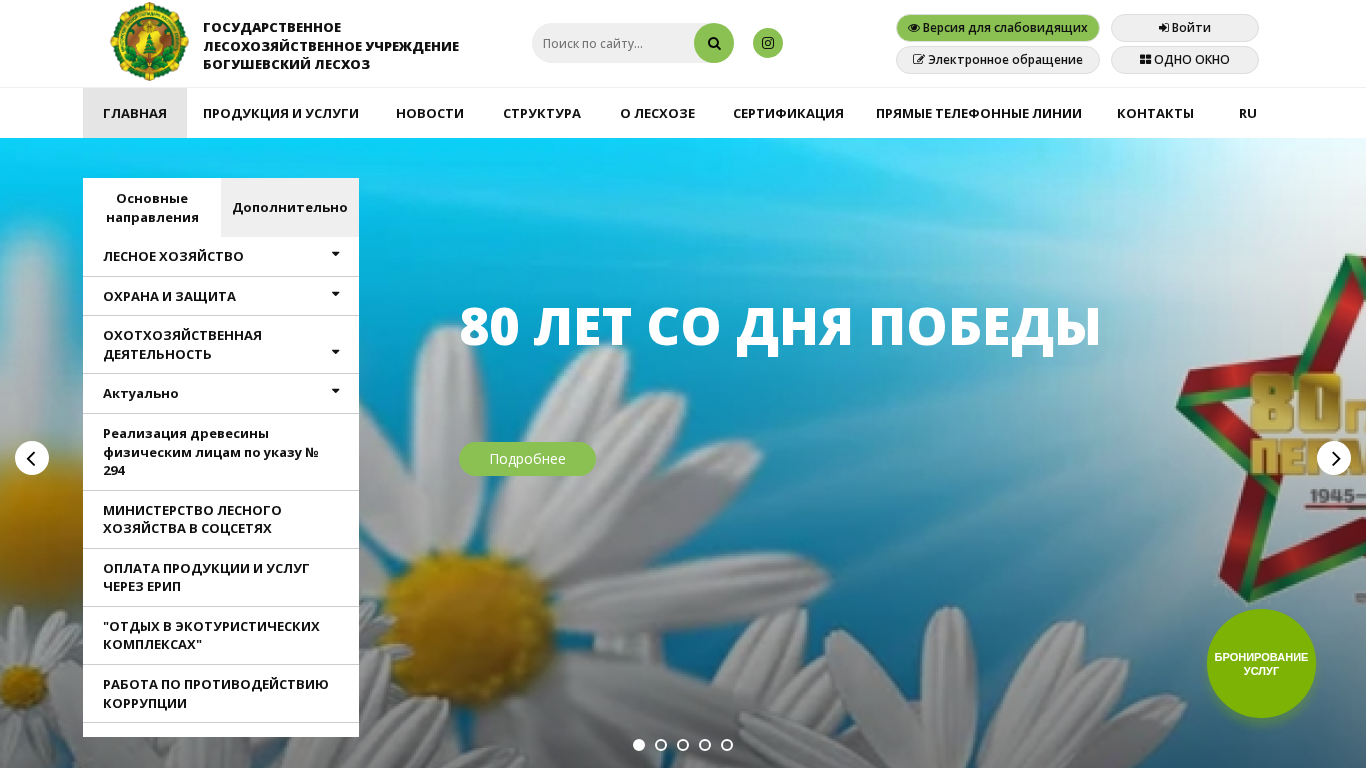This screenshot has height=768, width=1366.
Task: Open ОПЛАТА ПРОДУКЦИИ И УСЛУГ ЧЕРЕЗ ЕРИП
Action: (221, 578)
